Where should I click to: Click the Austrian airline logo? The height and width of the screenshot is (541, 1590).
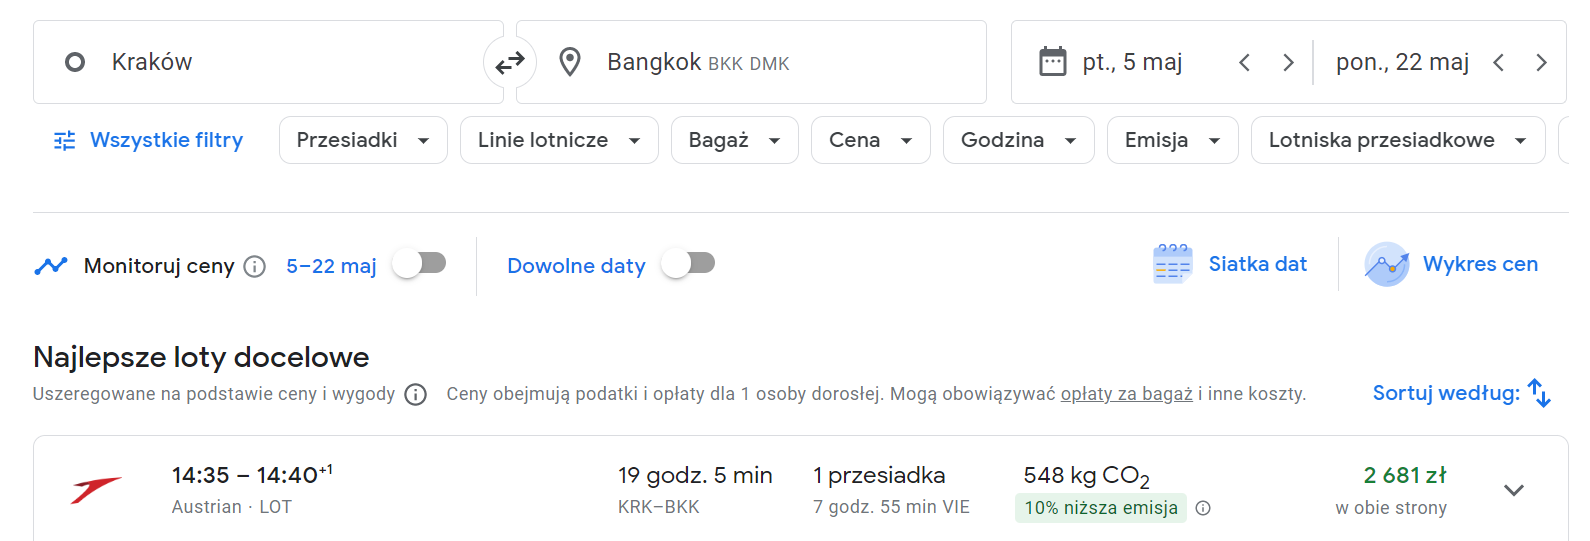pyautogui.click(x=96, y=490)
